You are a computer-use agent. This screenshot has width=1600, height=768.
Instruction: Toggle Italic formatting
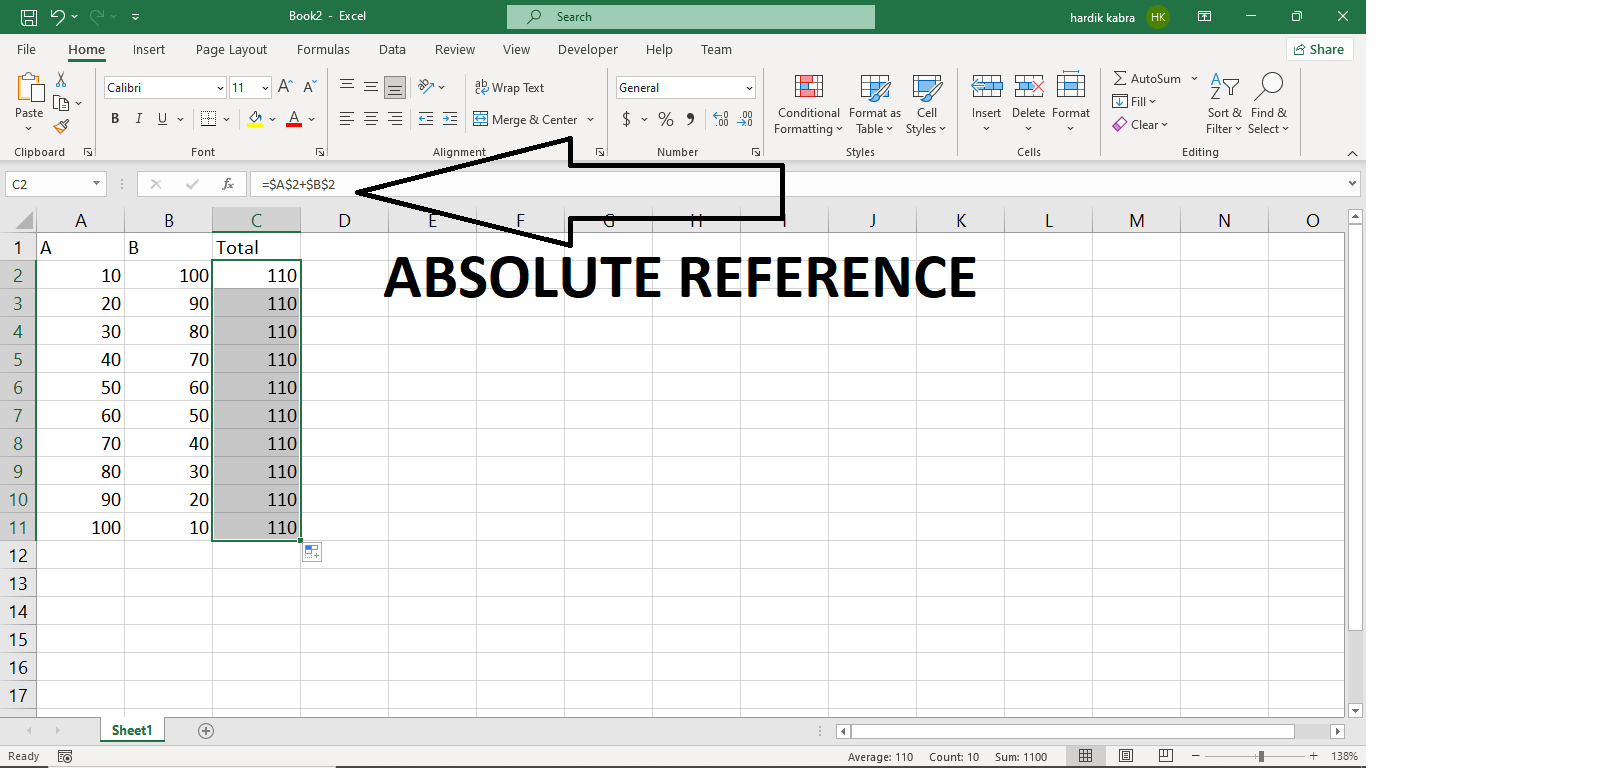(138, 119)
